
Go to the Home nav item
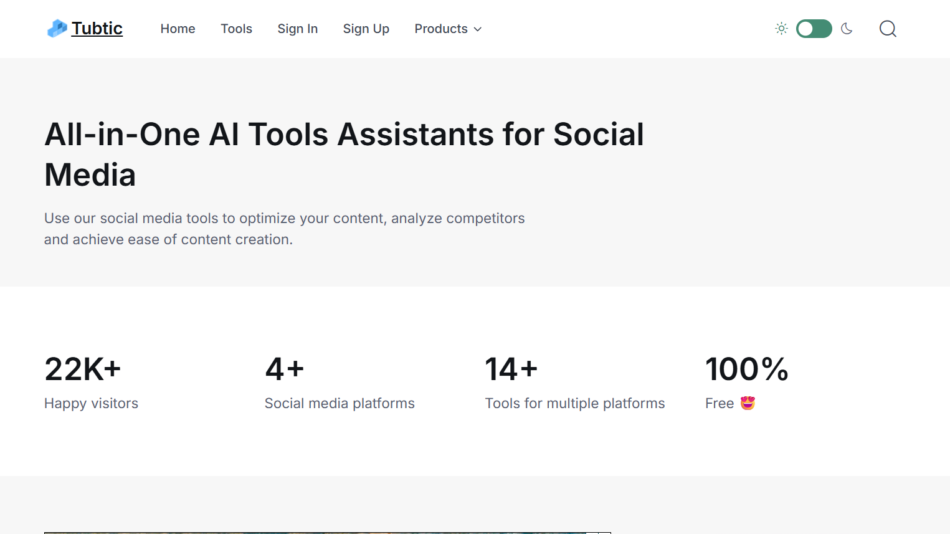(x=177, y=29)
